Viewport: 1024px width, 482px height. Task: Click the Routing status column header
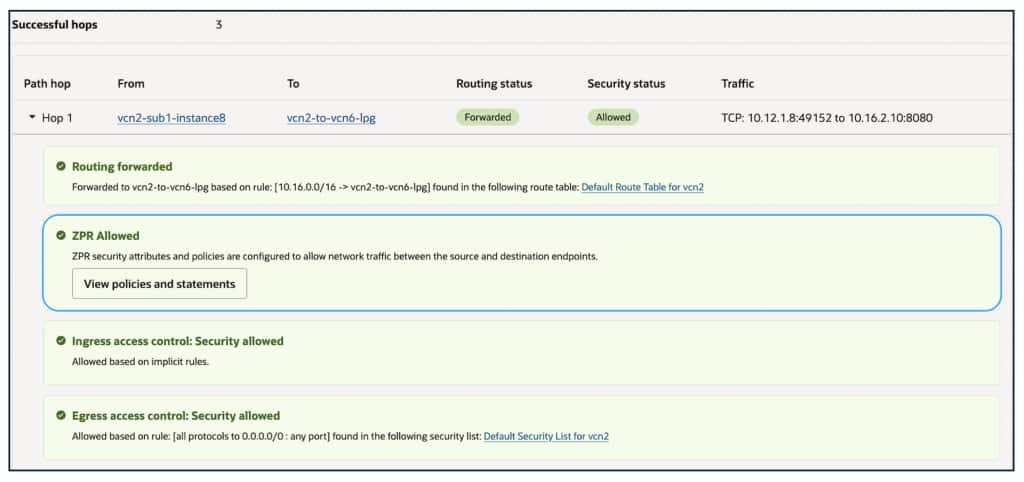(494, 84)
